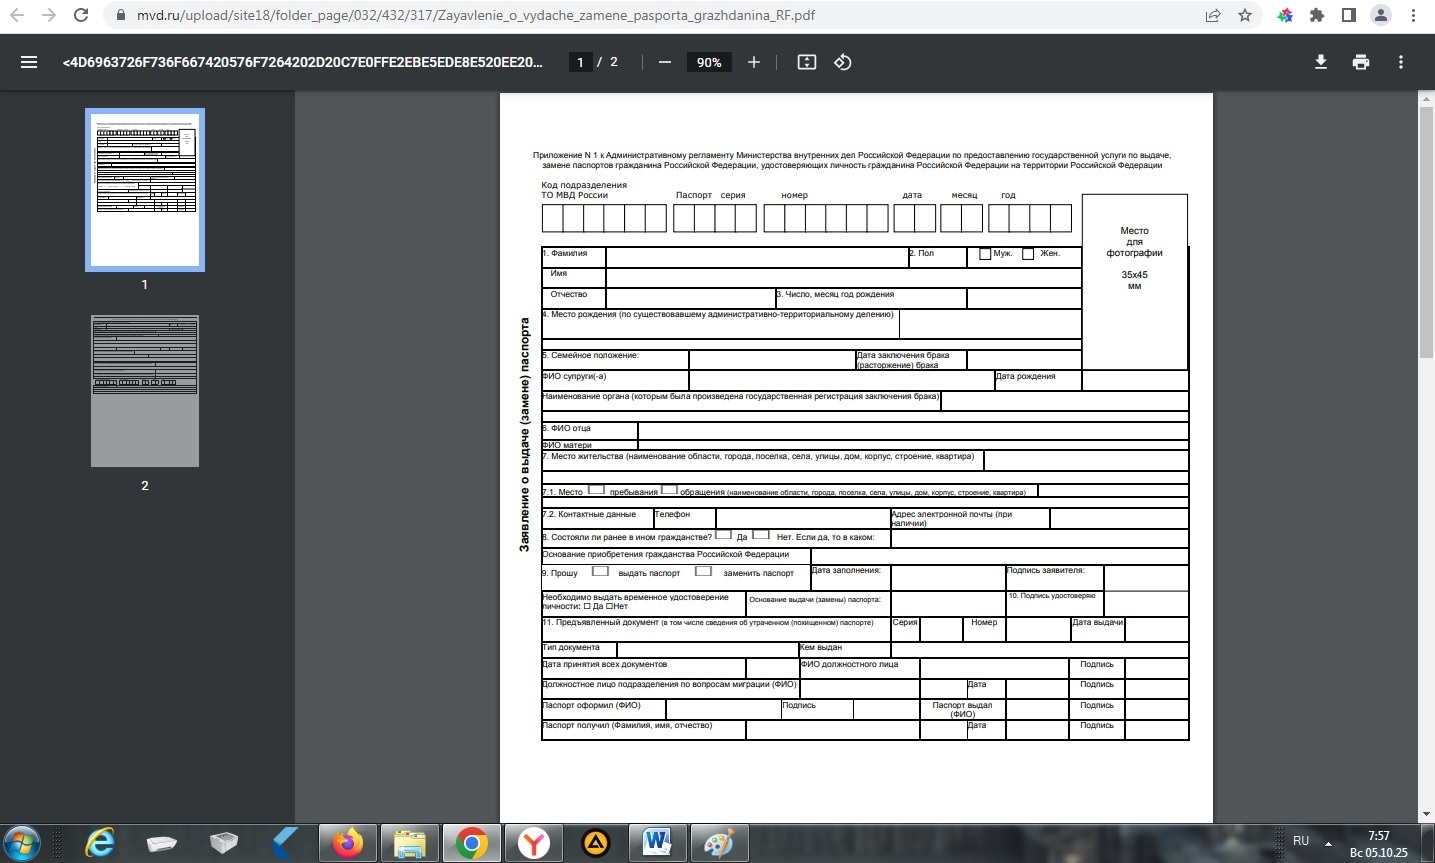Reload the current page
1435x863 pixels.
(82, 15)
